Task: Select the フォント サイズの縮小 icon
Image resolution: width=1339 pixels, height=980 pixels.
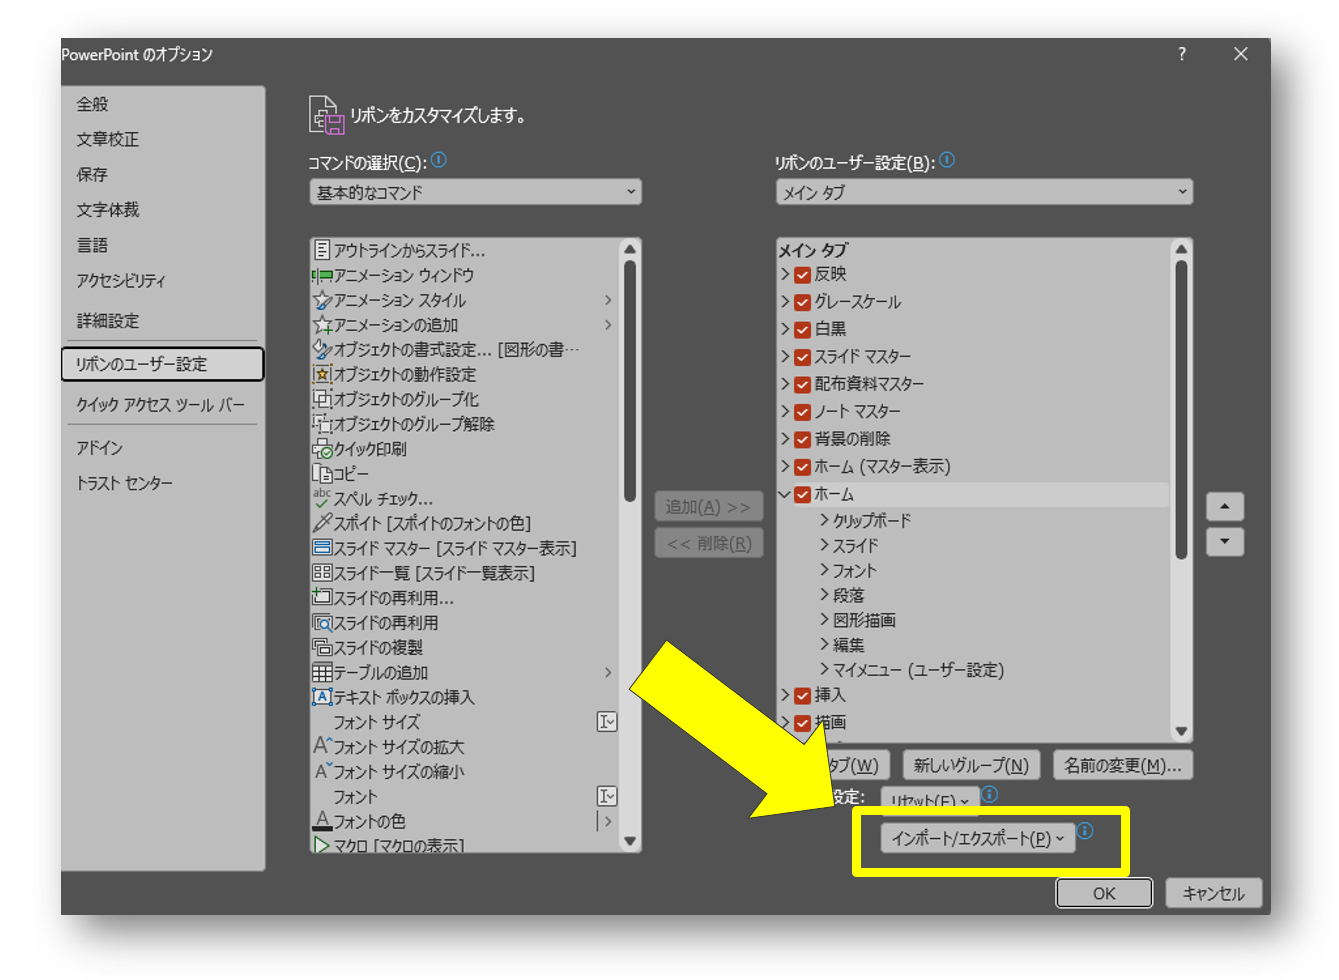Action: pyautogui.click(x=322, y=771)
